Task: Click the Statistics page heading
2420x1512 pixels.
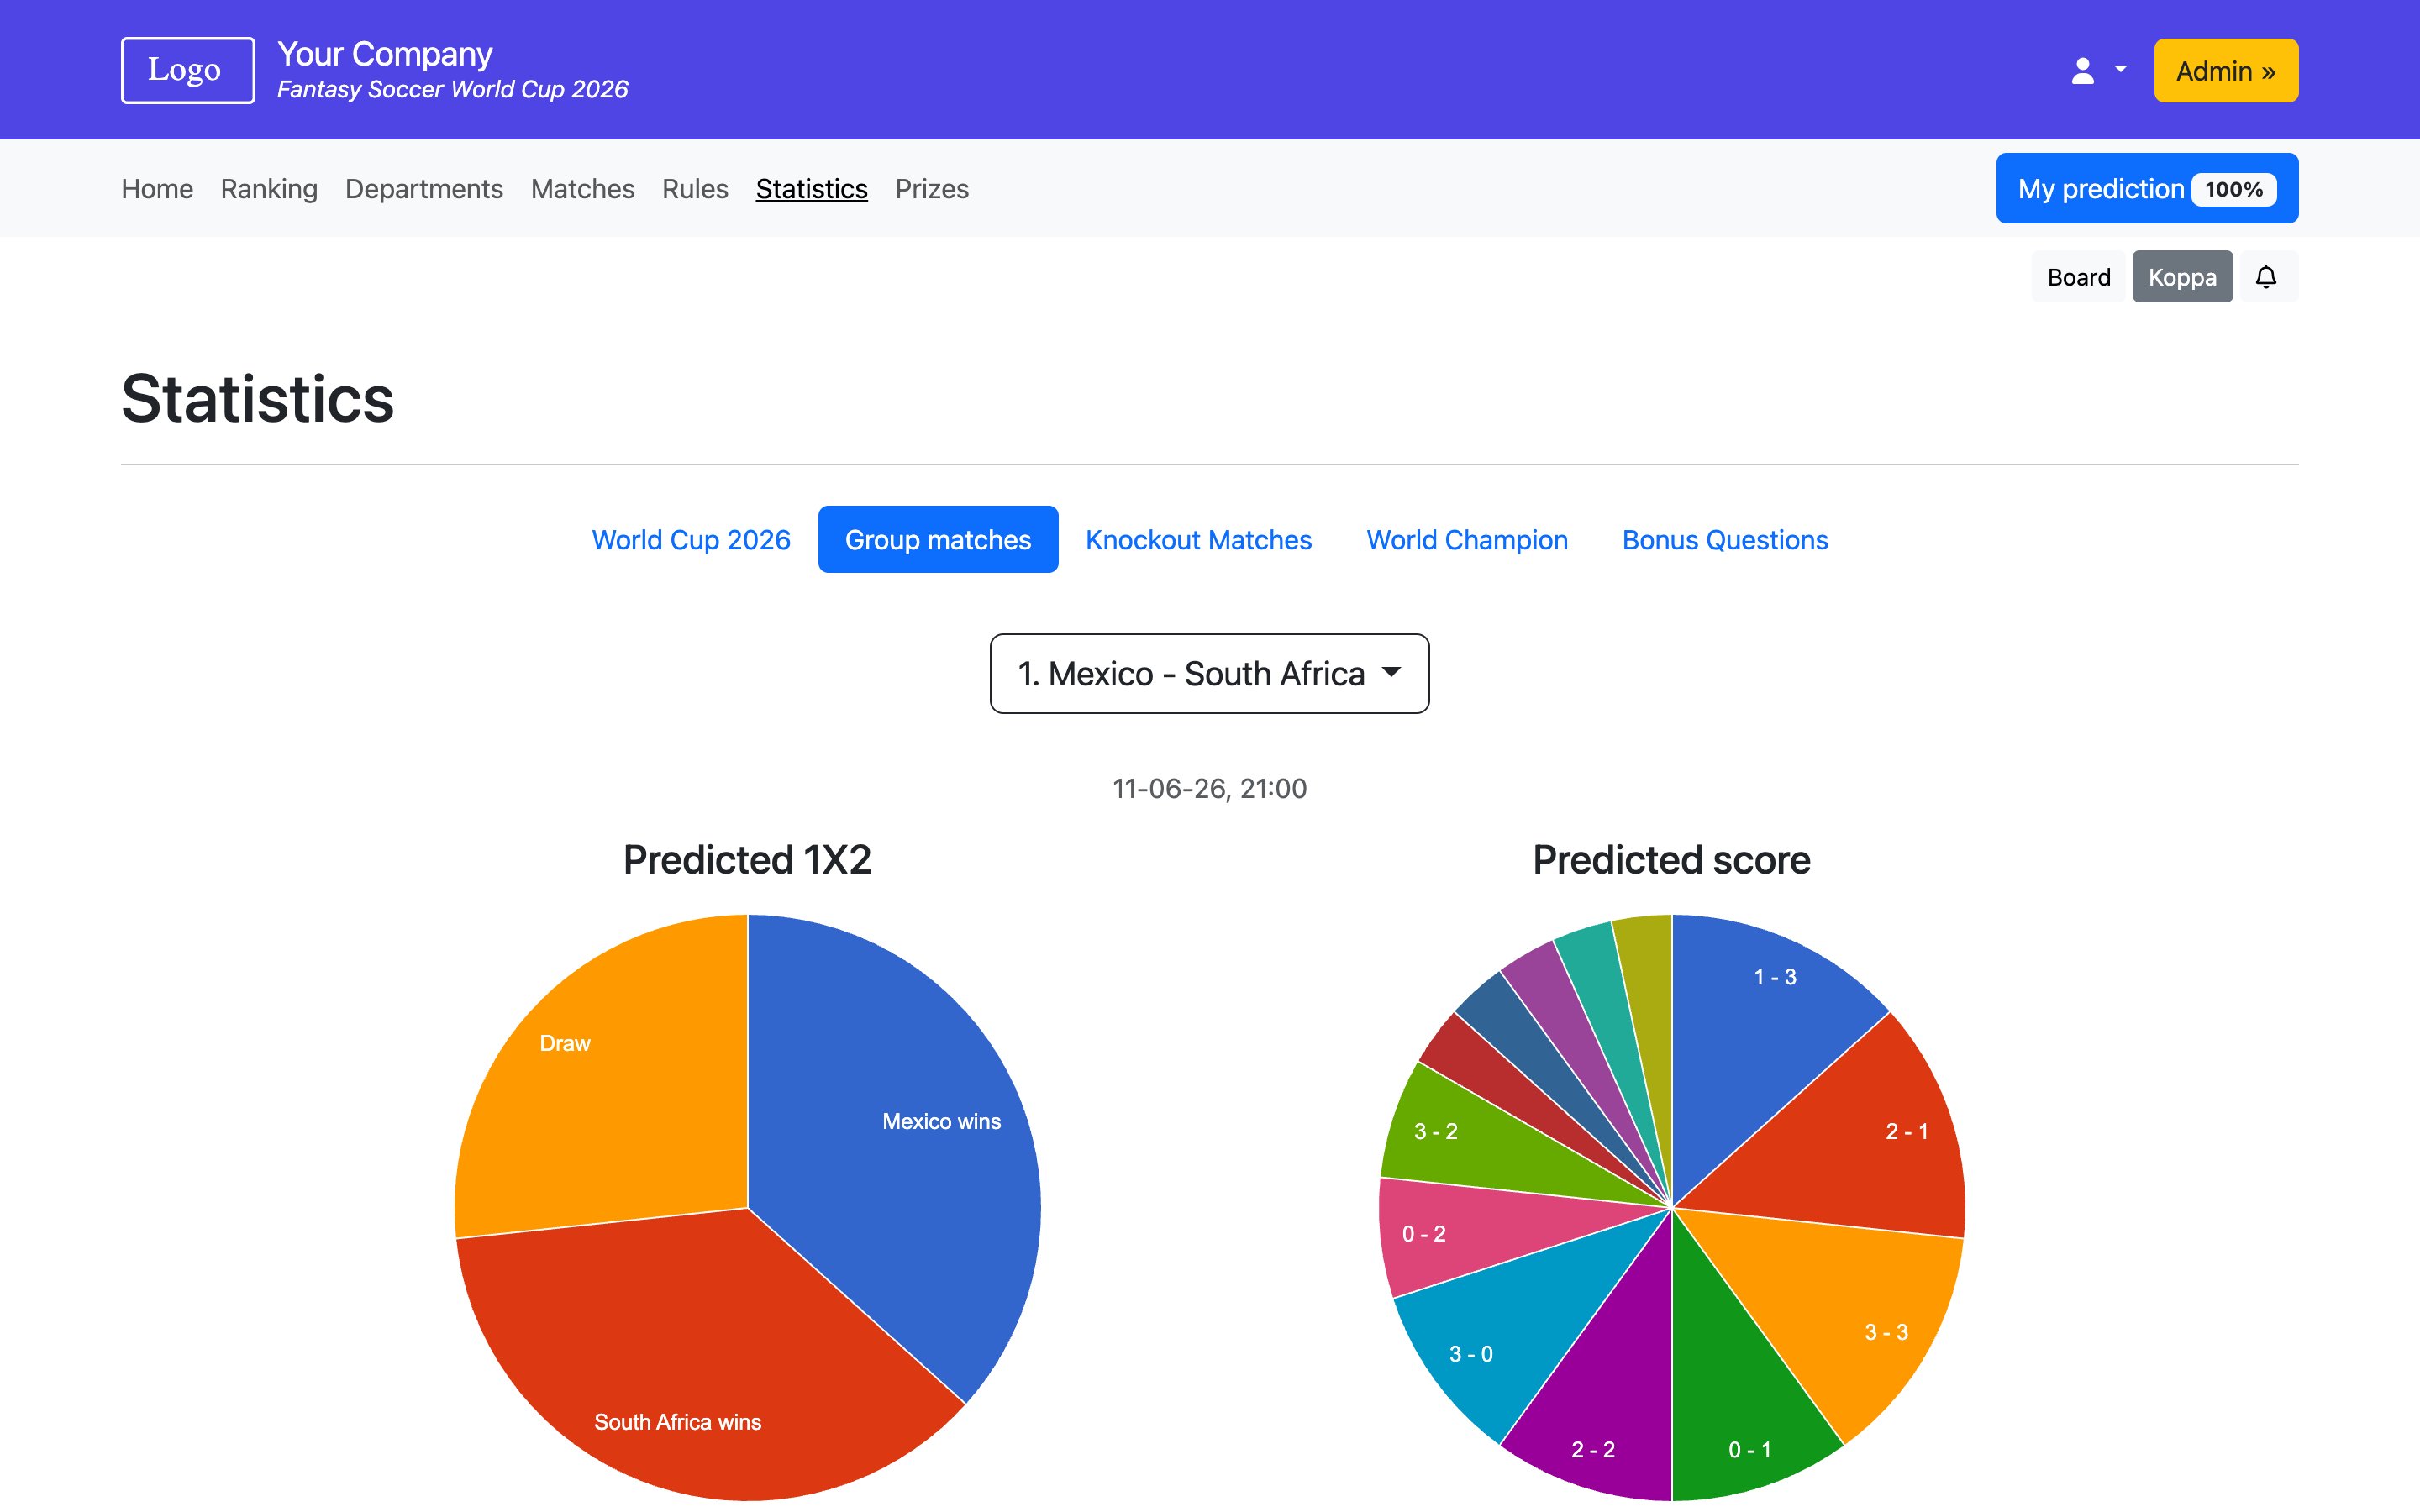Action: click(x=258, y=399)
